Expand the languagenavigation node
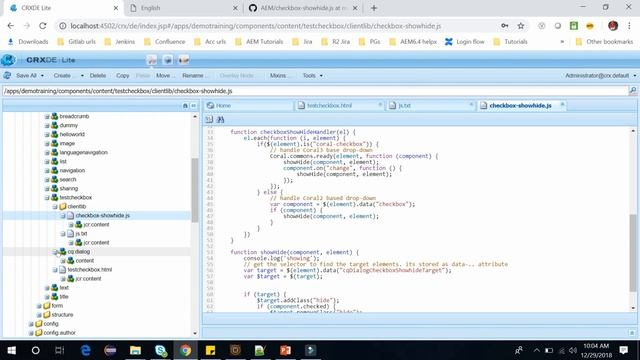The width and height of the screenshot is (640, 360). coord(47,152)
